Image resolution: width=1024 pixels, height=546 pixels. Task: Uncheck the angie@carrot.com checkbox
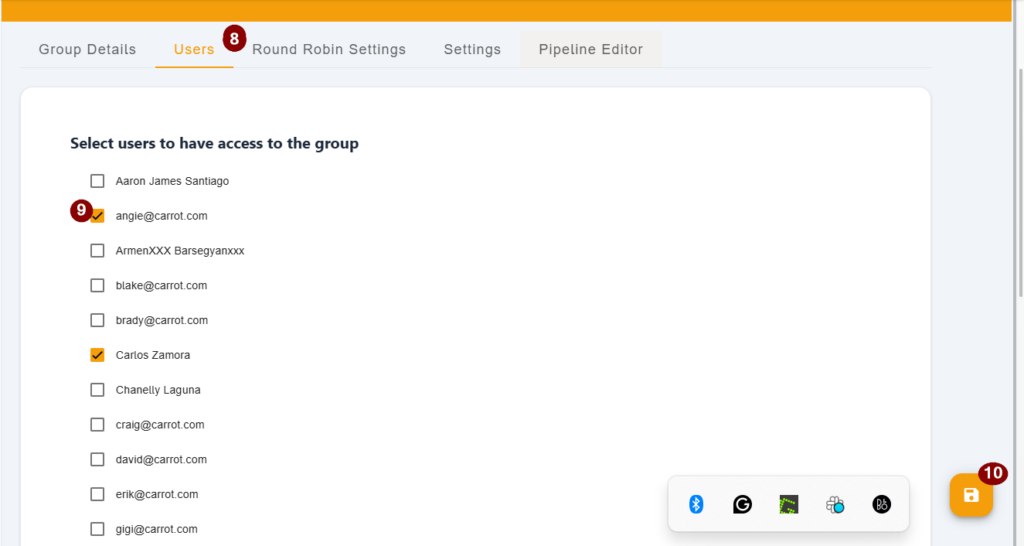97,216
